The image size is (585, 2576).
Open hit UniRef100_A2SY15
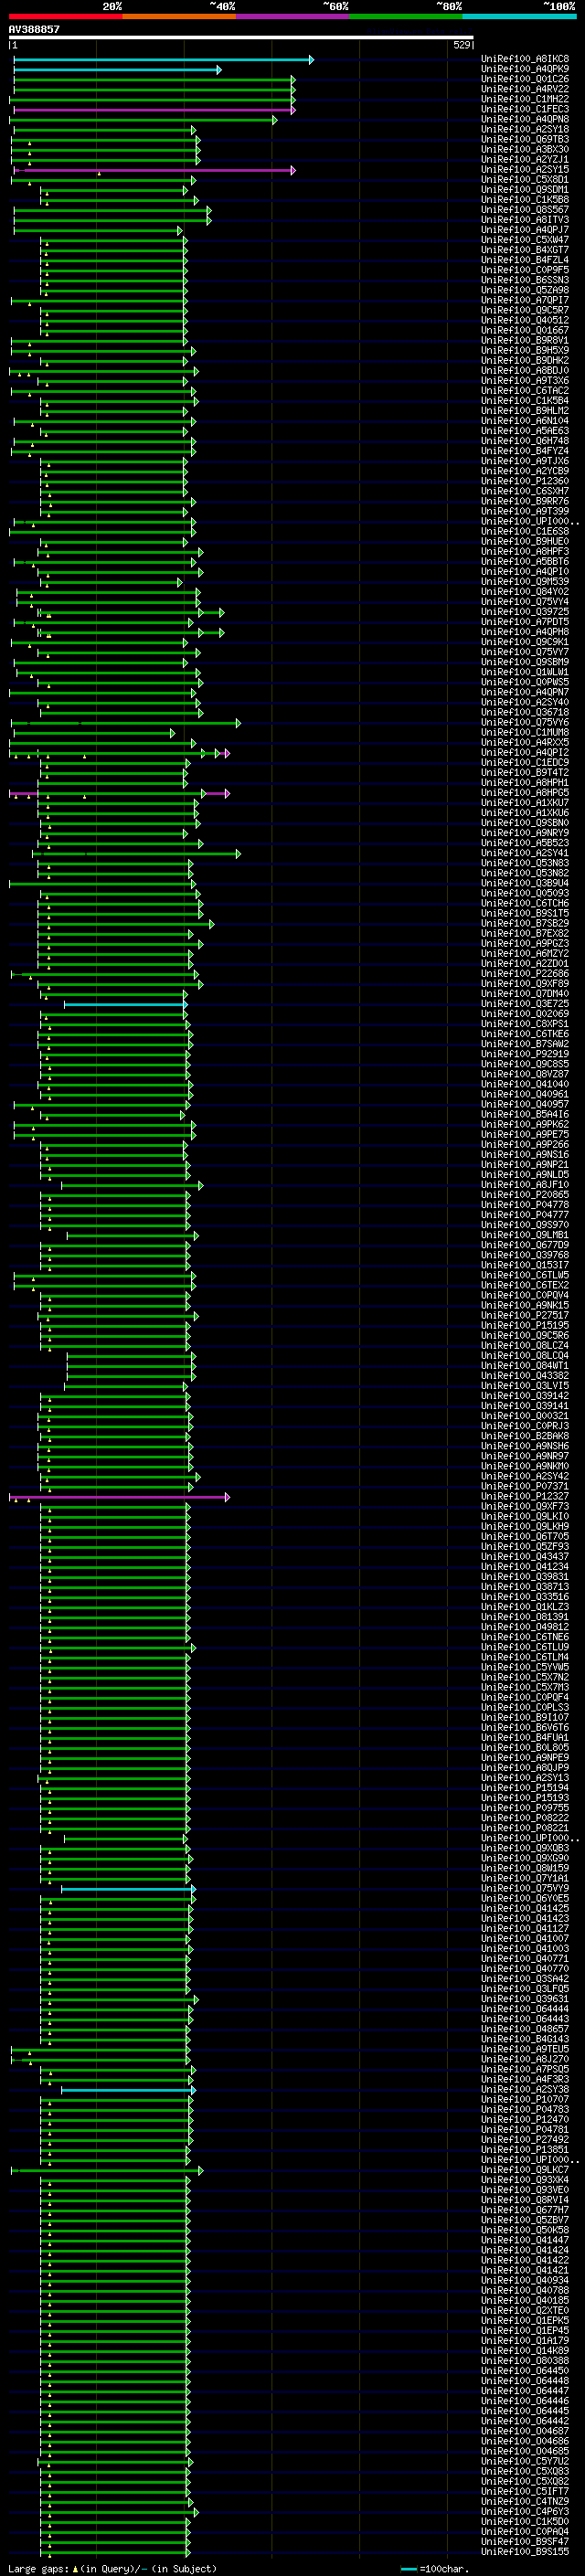tap(525, 170)
